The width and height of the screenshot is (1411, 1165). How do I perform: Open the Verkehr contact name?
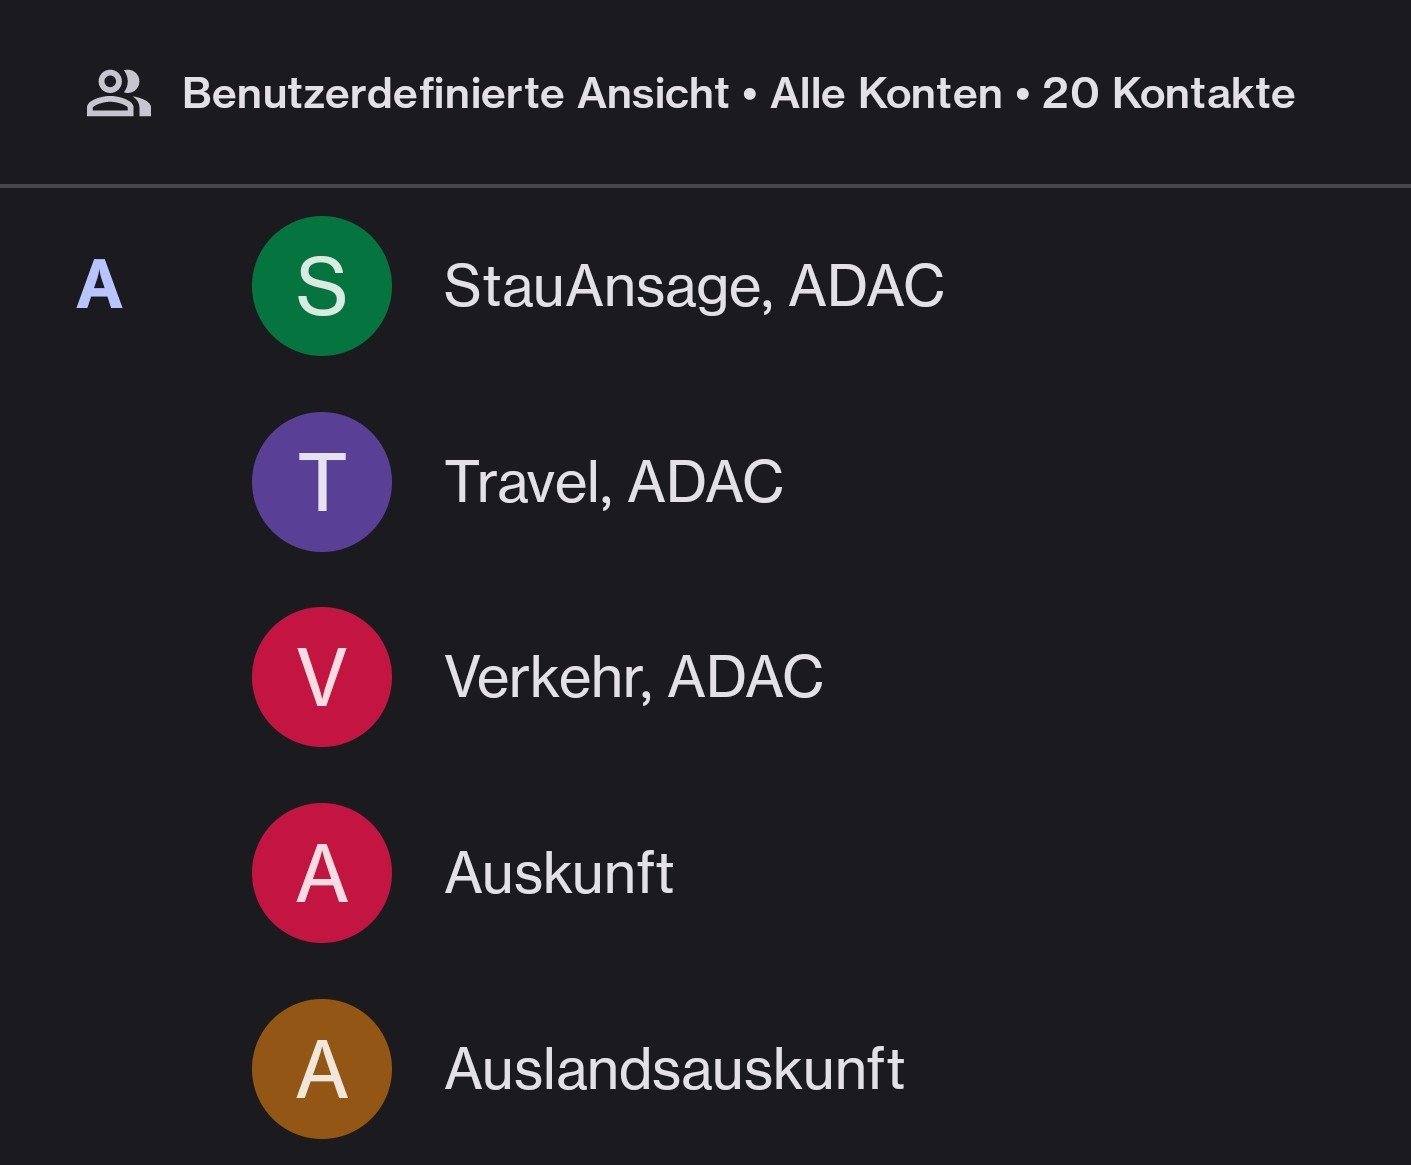click(548, 677)
